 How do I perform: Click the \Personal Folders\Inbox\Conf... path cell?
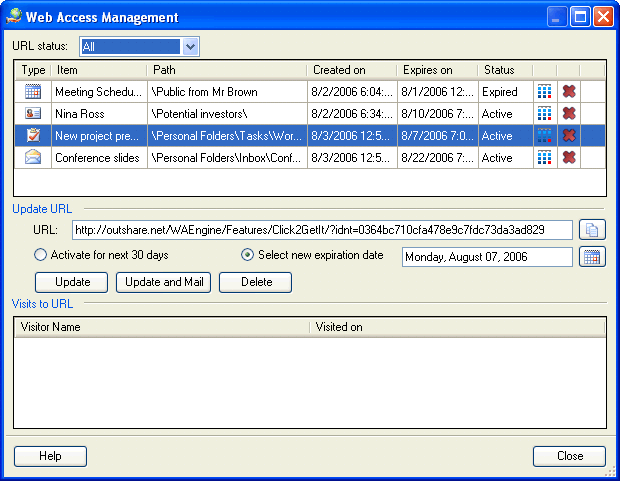[227, 158]
